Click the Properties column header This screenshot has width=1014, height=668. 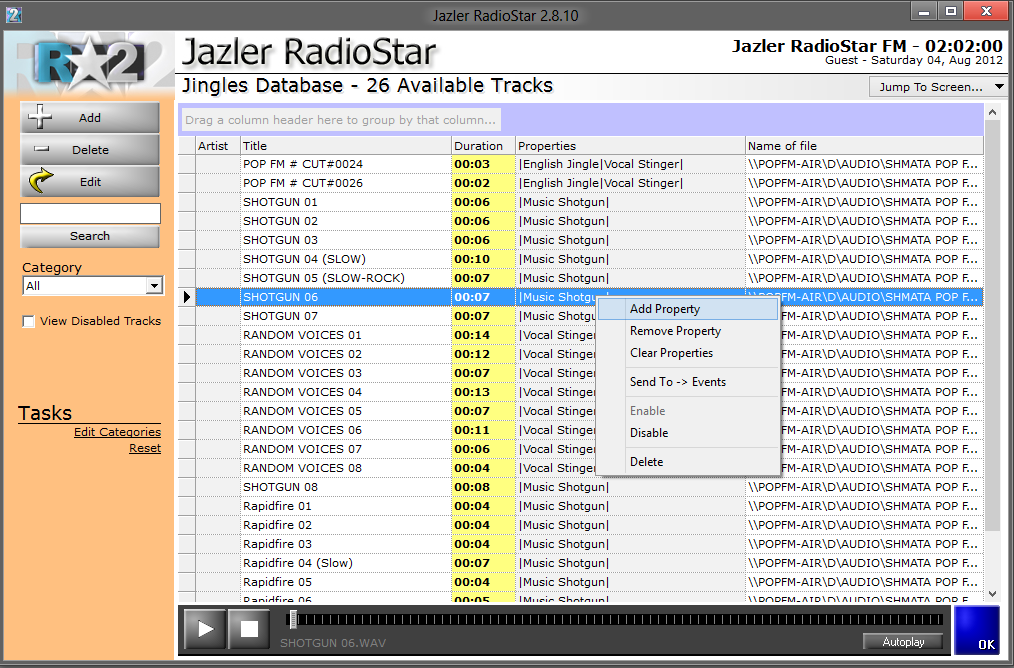[x=631, y=145]
